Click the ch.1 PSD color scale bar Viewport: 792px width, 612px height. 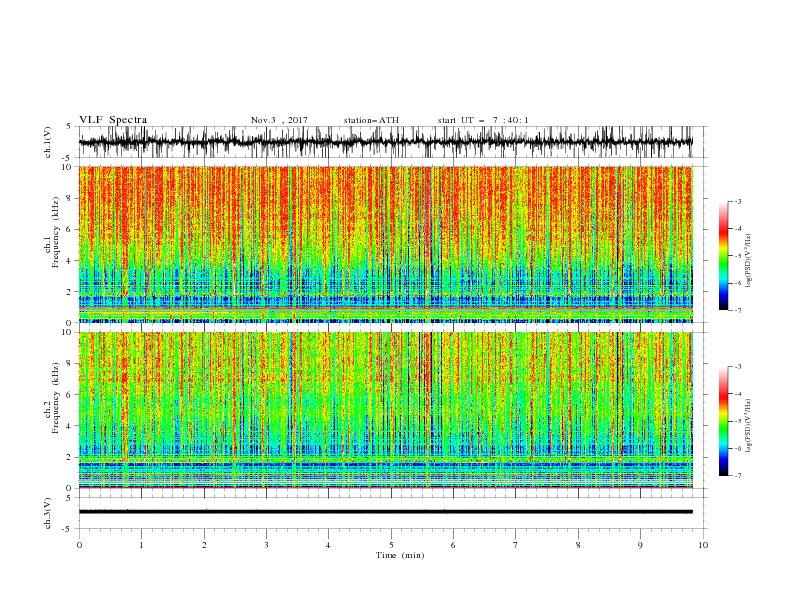(x=723, y=256)
